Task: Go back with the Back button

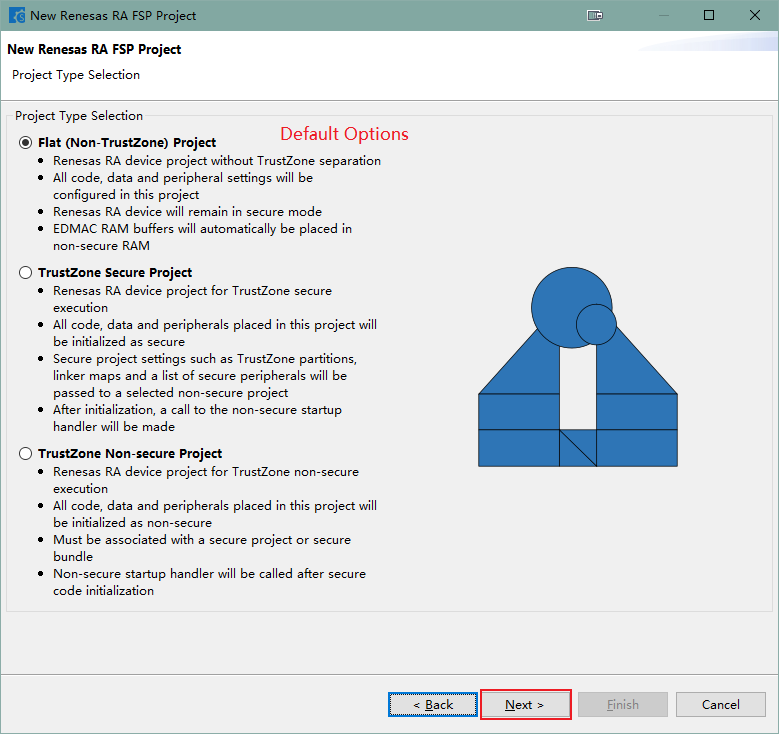Action: coord(434,705)
